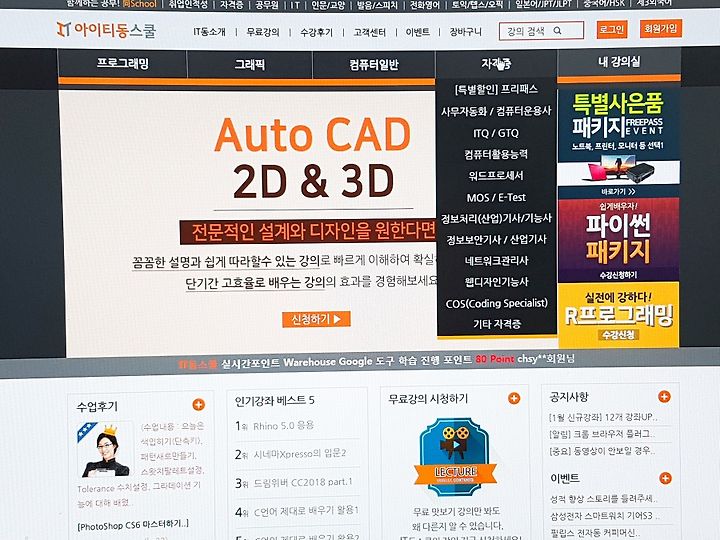Click the 자격증 top category link

(232, 4)
